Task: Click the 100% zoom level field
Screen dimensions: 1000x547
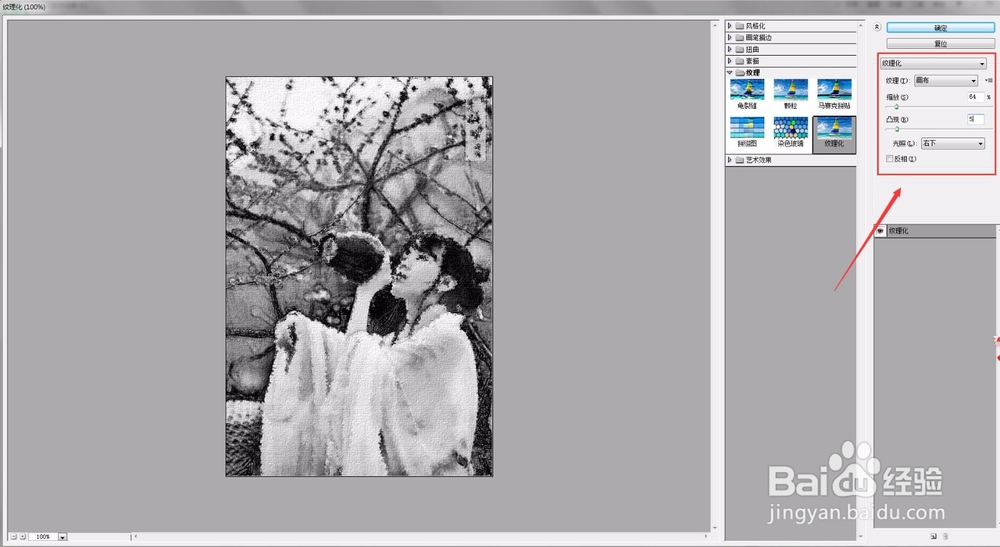Action: pyautogui.click(x=43, y=537)
